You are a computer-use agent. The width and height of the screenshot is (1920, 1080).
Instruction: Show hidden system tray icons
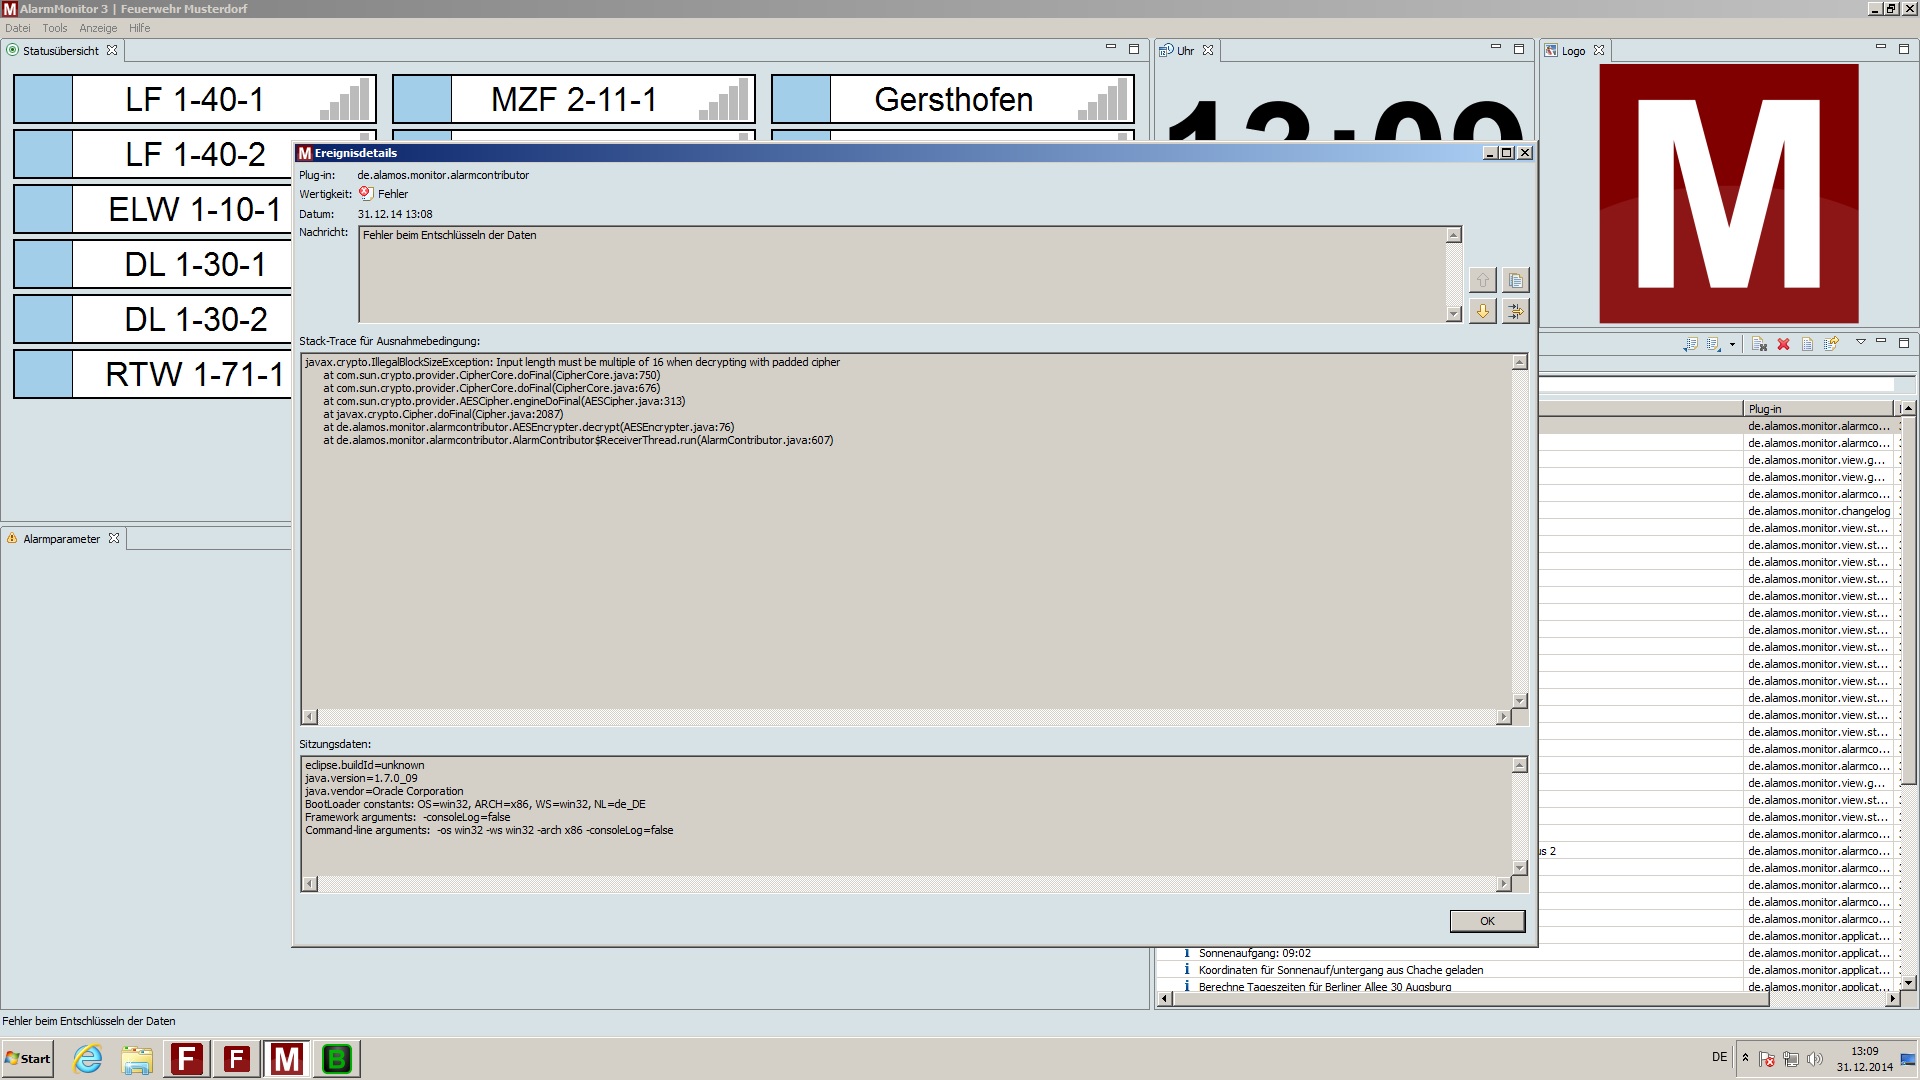(1745, 1057)
